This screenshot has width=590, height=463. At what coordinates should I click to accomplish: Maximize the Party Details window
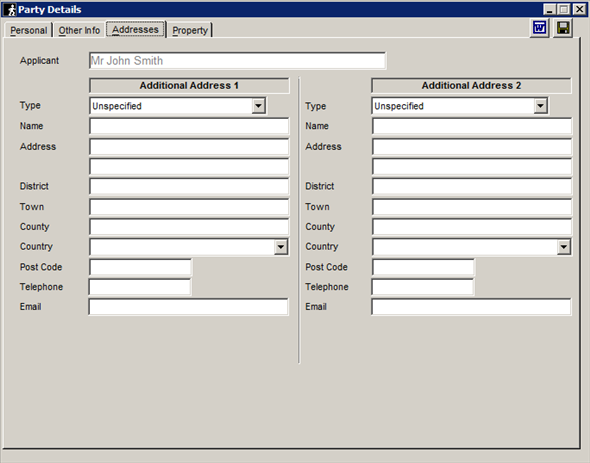564,9
